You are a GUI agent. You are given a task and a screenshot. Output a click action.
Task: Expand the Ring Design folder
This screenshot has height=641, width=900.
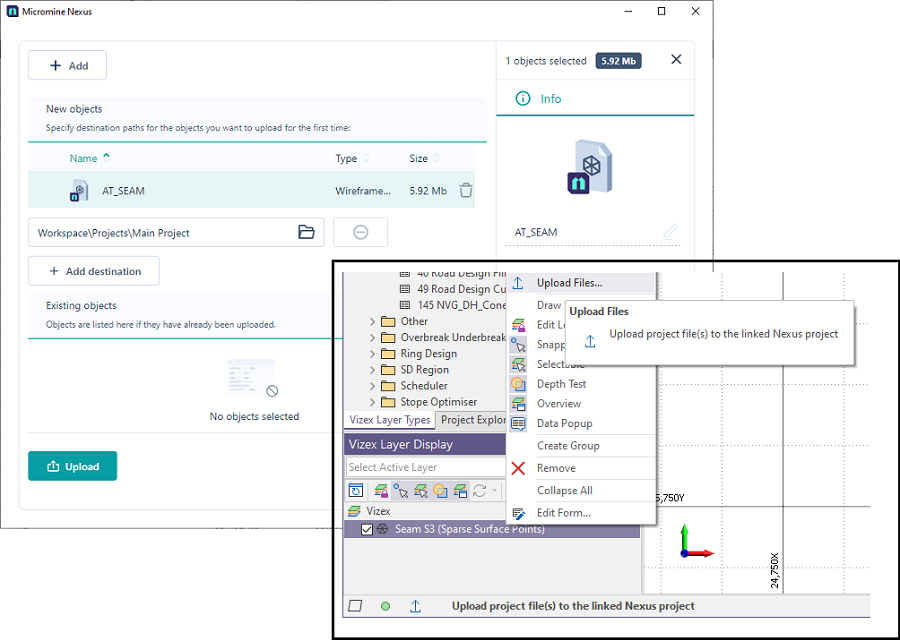tap(373, 353)
